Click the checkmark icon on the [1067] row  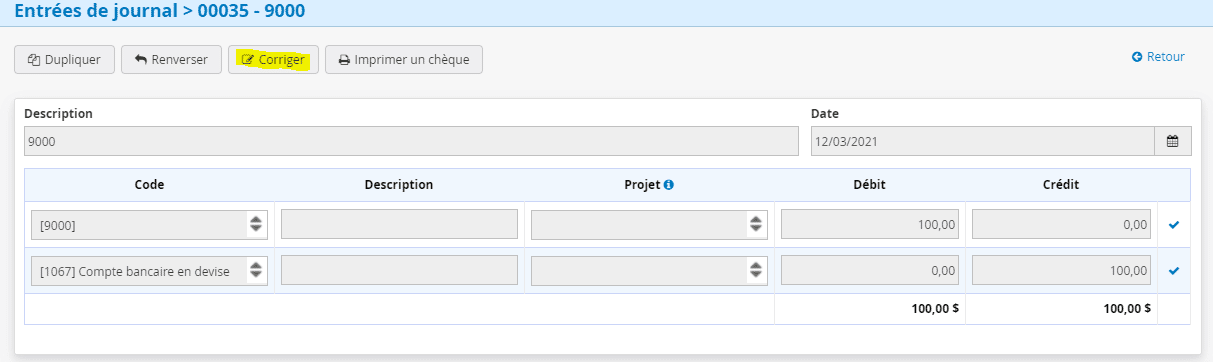pos(1174,270)
